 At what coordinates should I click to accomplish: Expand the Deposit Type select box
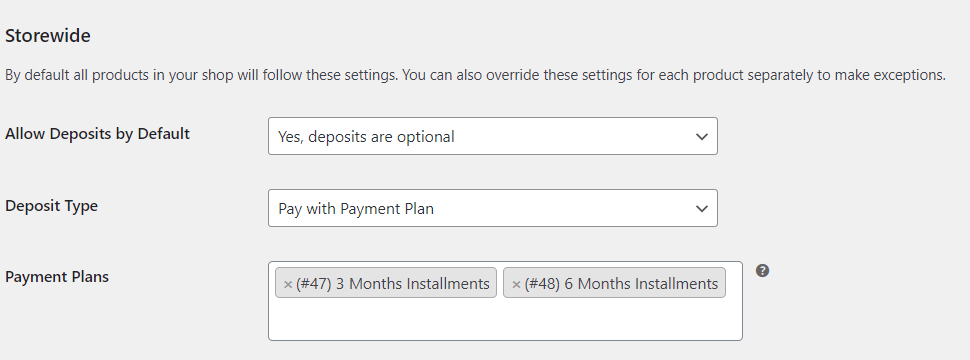[x=492, y=208]
